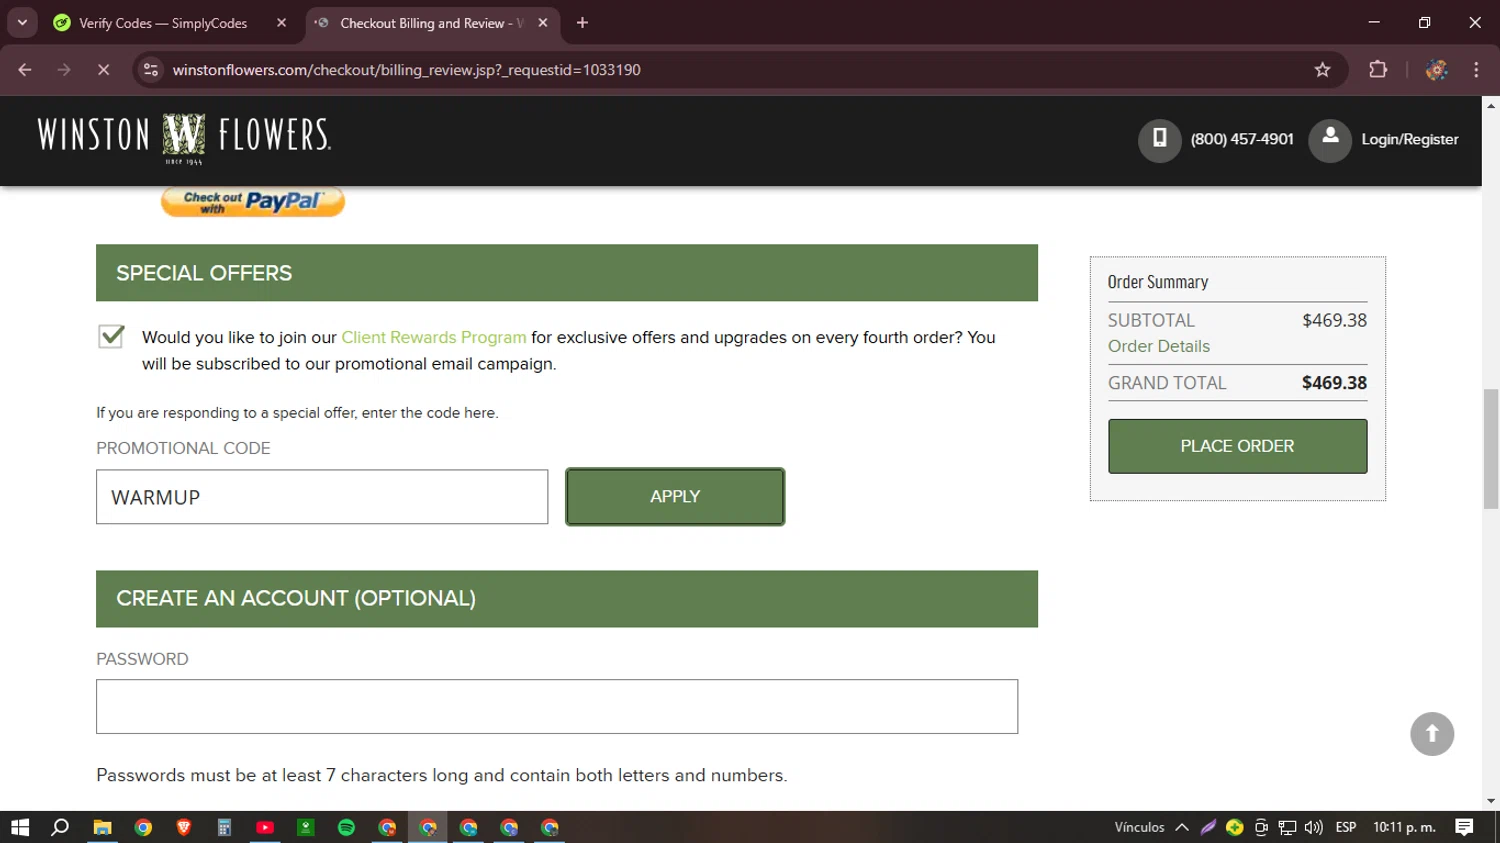Click the (800) 457-4901 phone number
The image size is (1500, 843).
tap(1241, 140)
